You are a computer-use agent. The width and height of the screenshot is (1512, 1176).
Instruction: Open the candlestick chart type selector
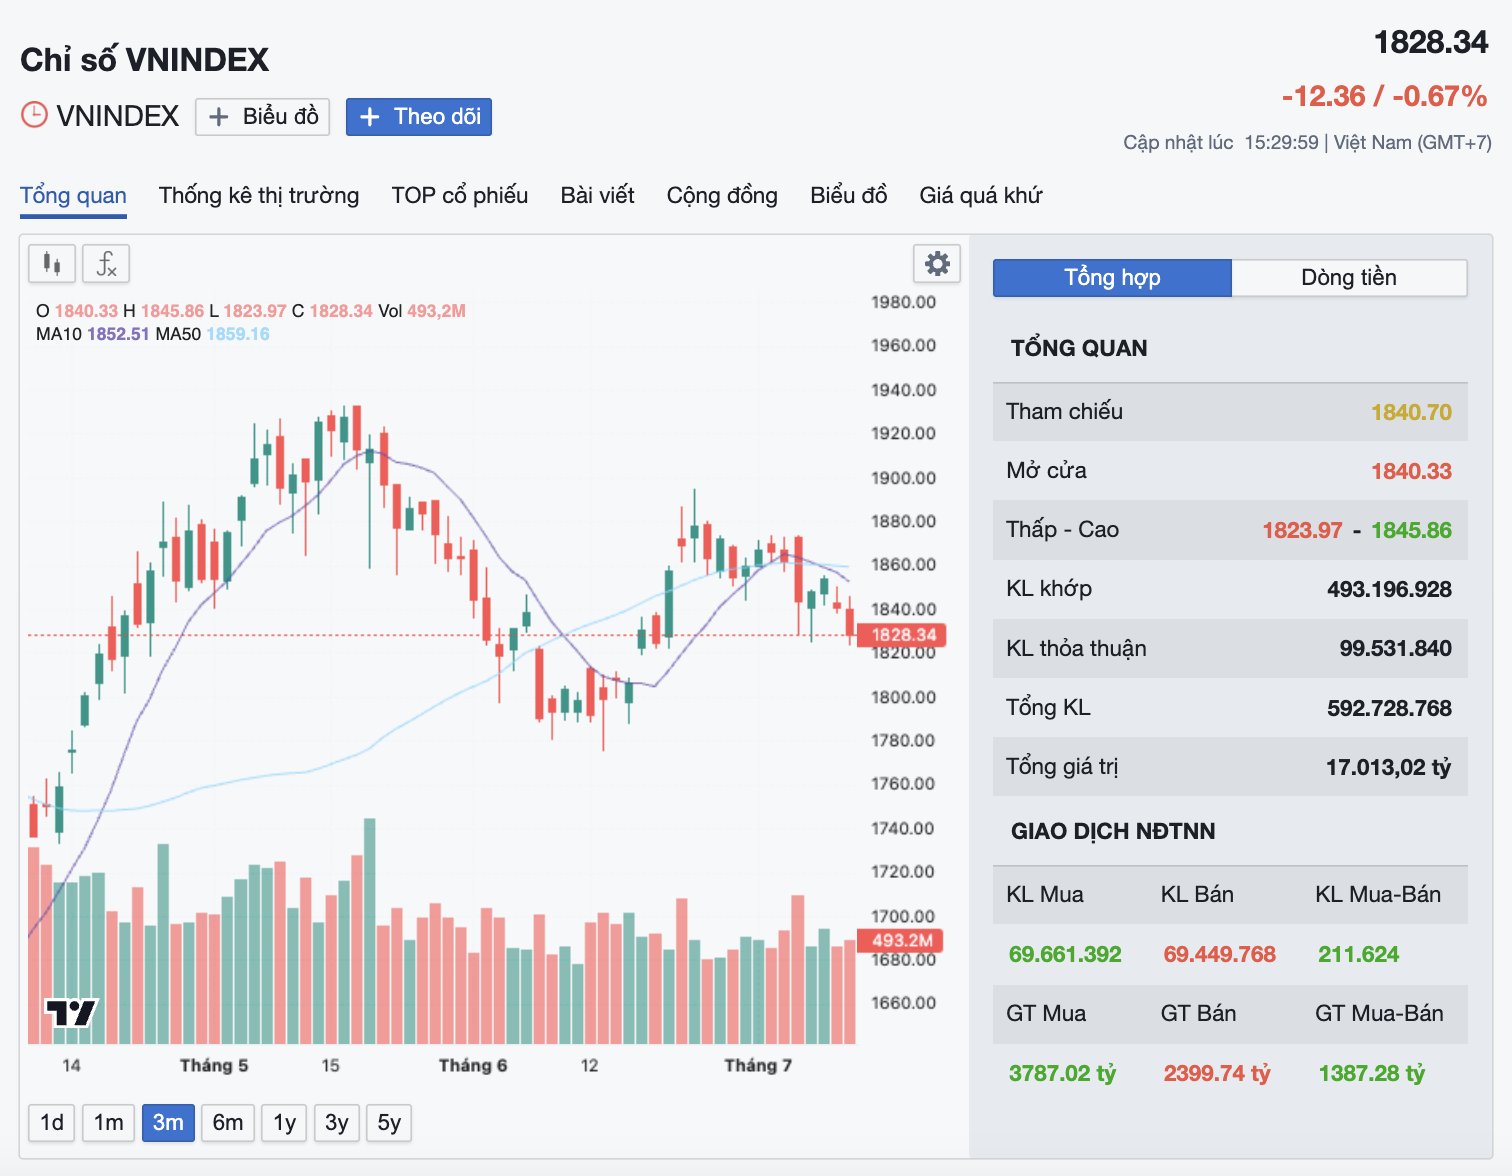52,264
